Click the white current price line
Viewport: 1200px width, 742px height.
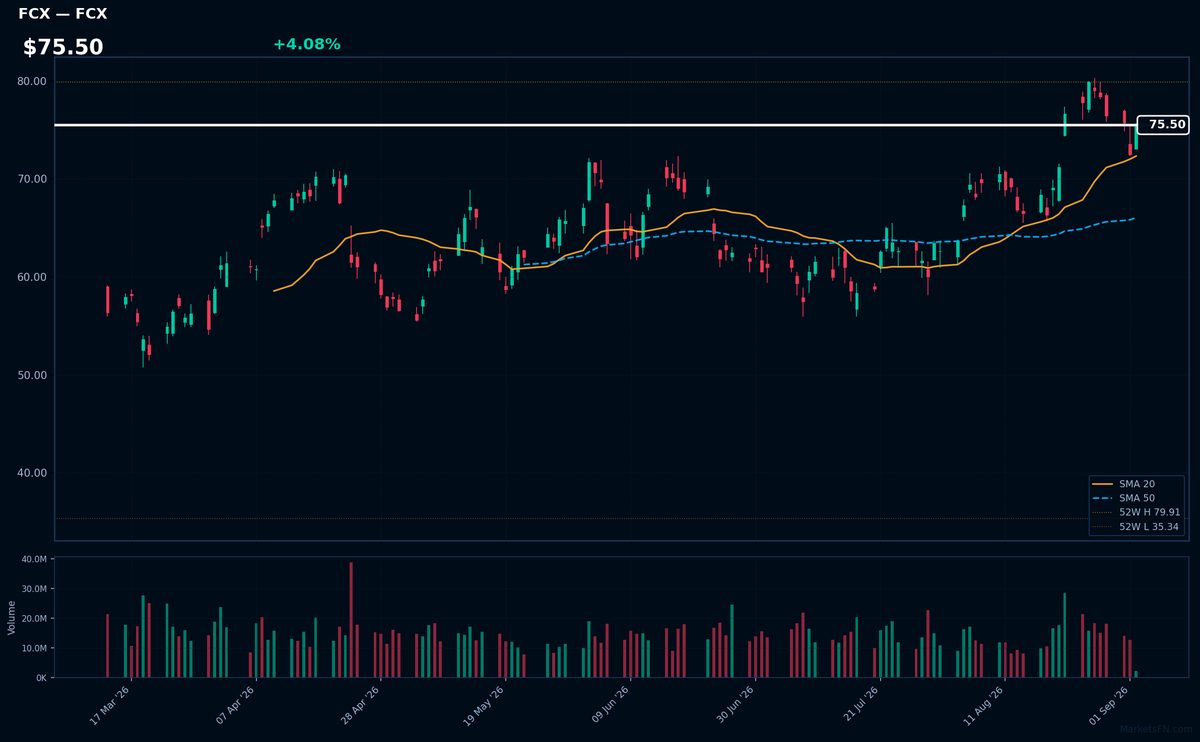coord(596,125)
